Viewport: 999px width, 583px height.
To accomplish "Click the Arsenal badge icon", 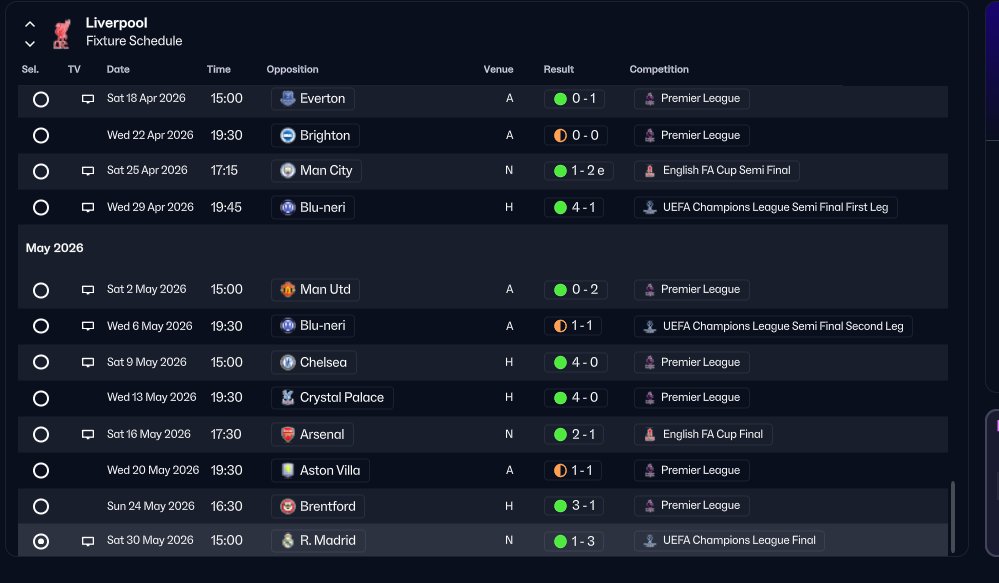I will coord(288,435).
